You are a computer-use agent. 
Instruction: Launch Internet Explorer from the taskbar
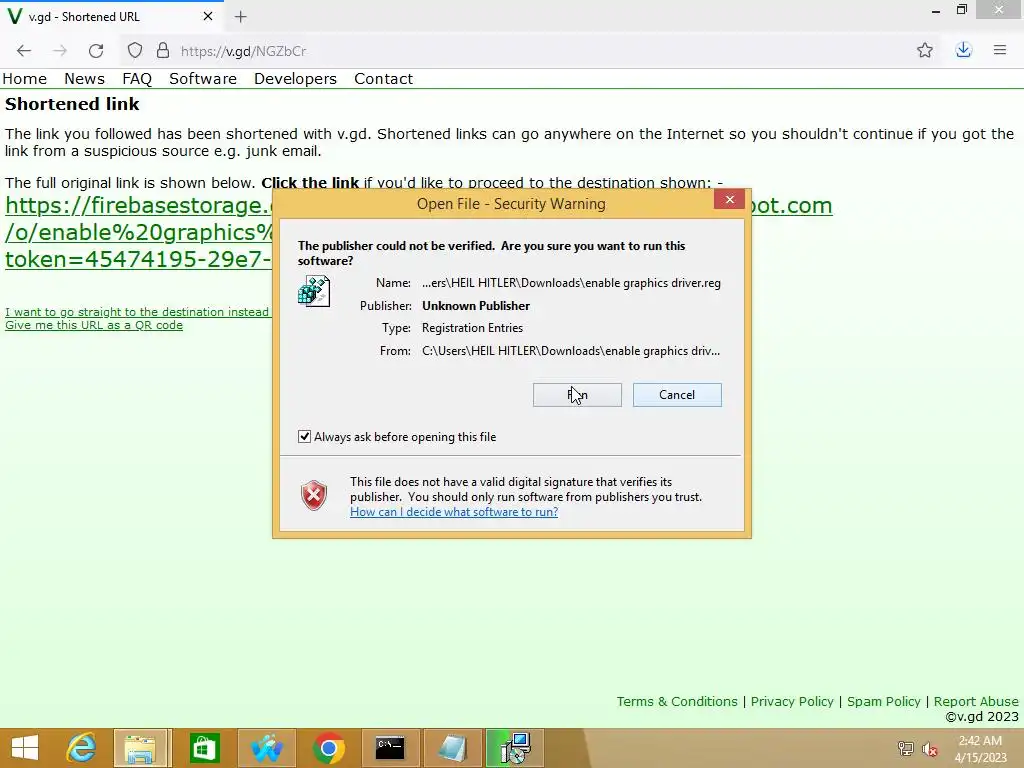point(81,748)
